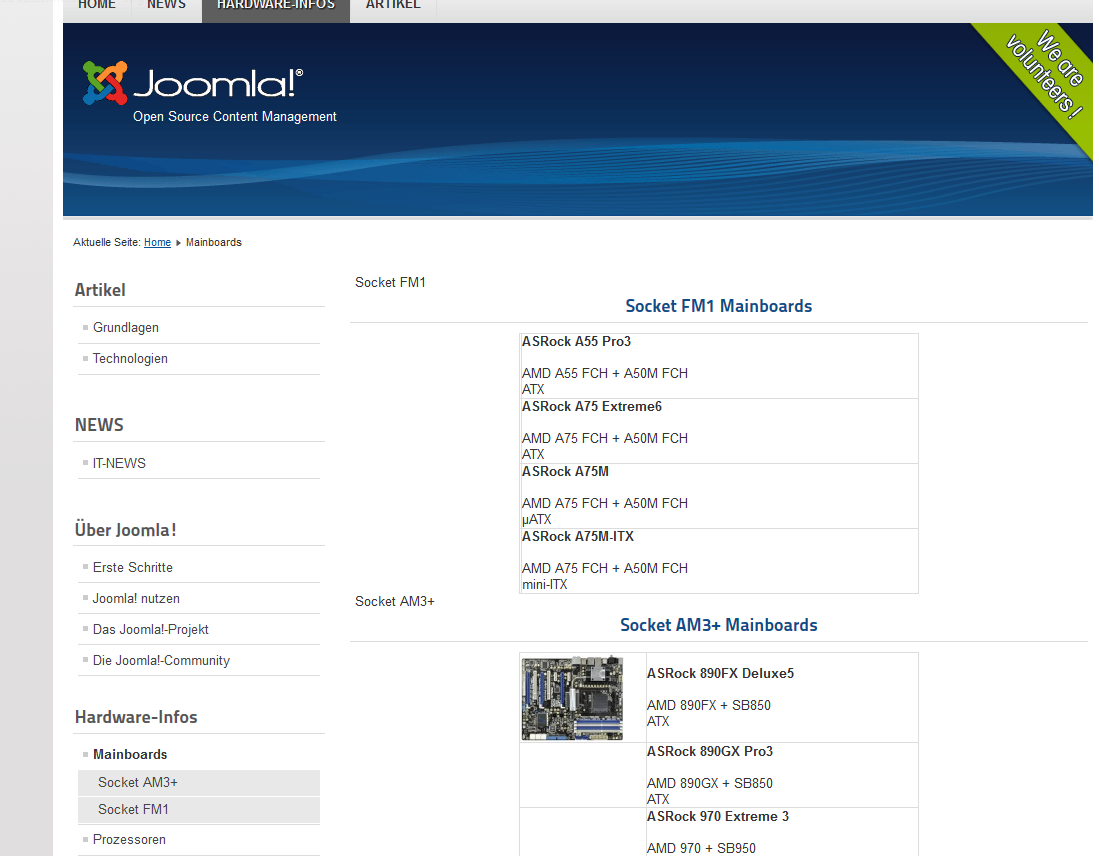Click the NEWS sidebar heading
The width and height of the screenshot is (1099, 856).
(99, 425)
